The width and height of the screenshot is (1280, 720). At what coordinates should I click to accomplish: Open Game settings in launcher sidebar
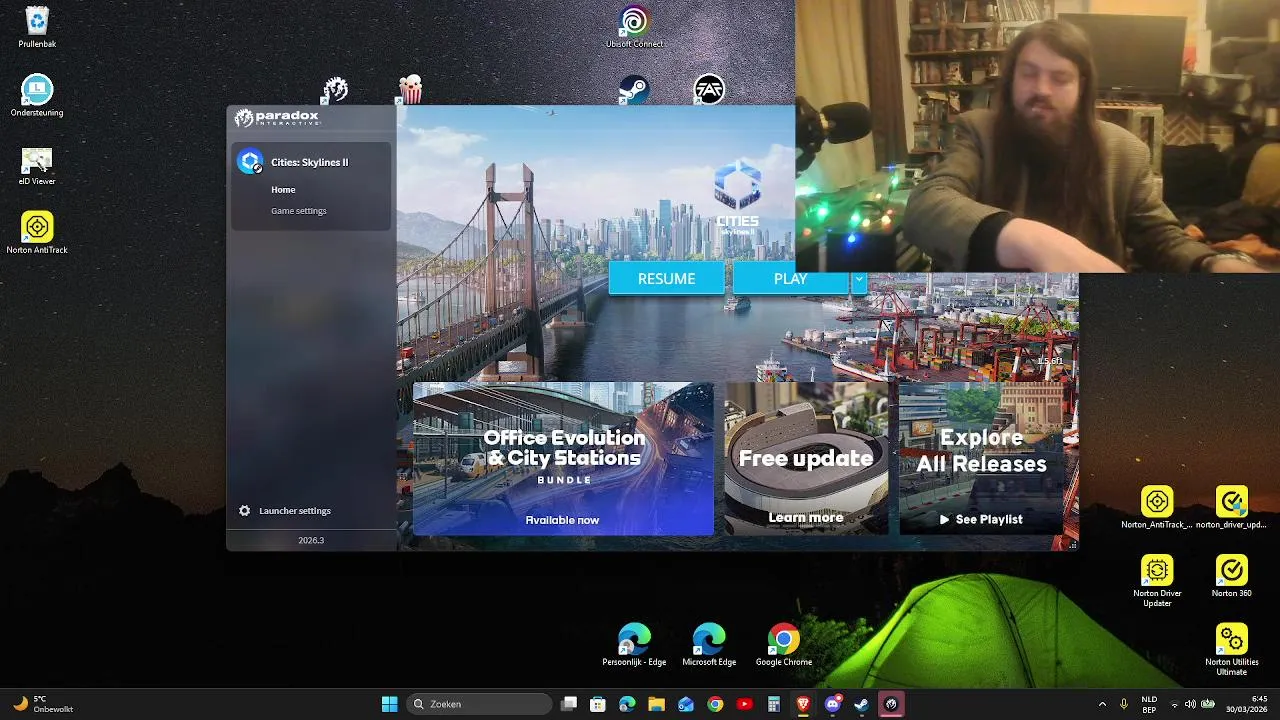coord(298,211)
